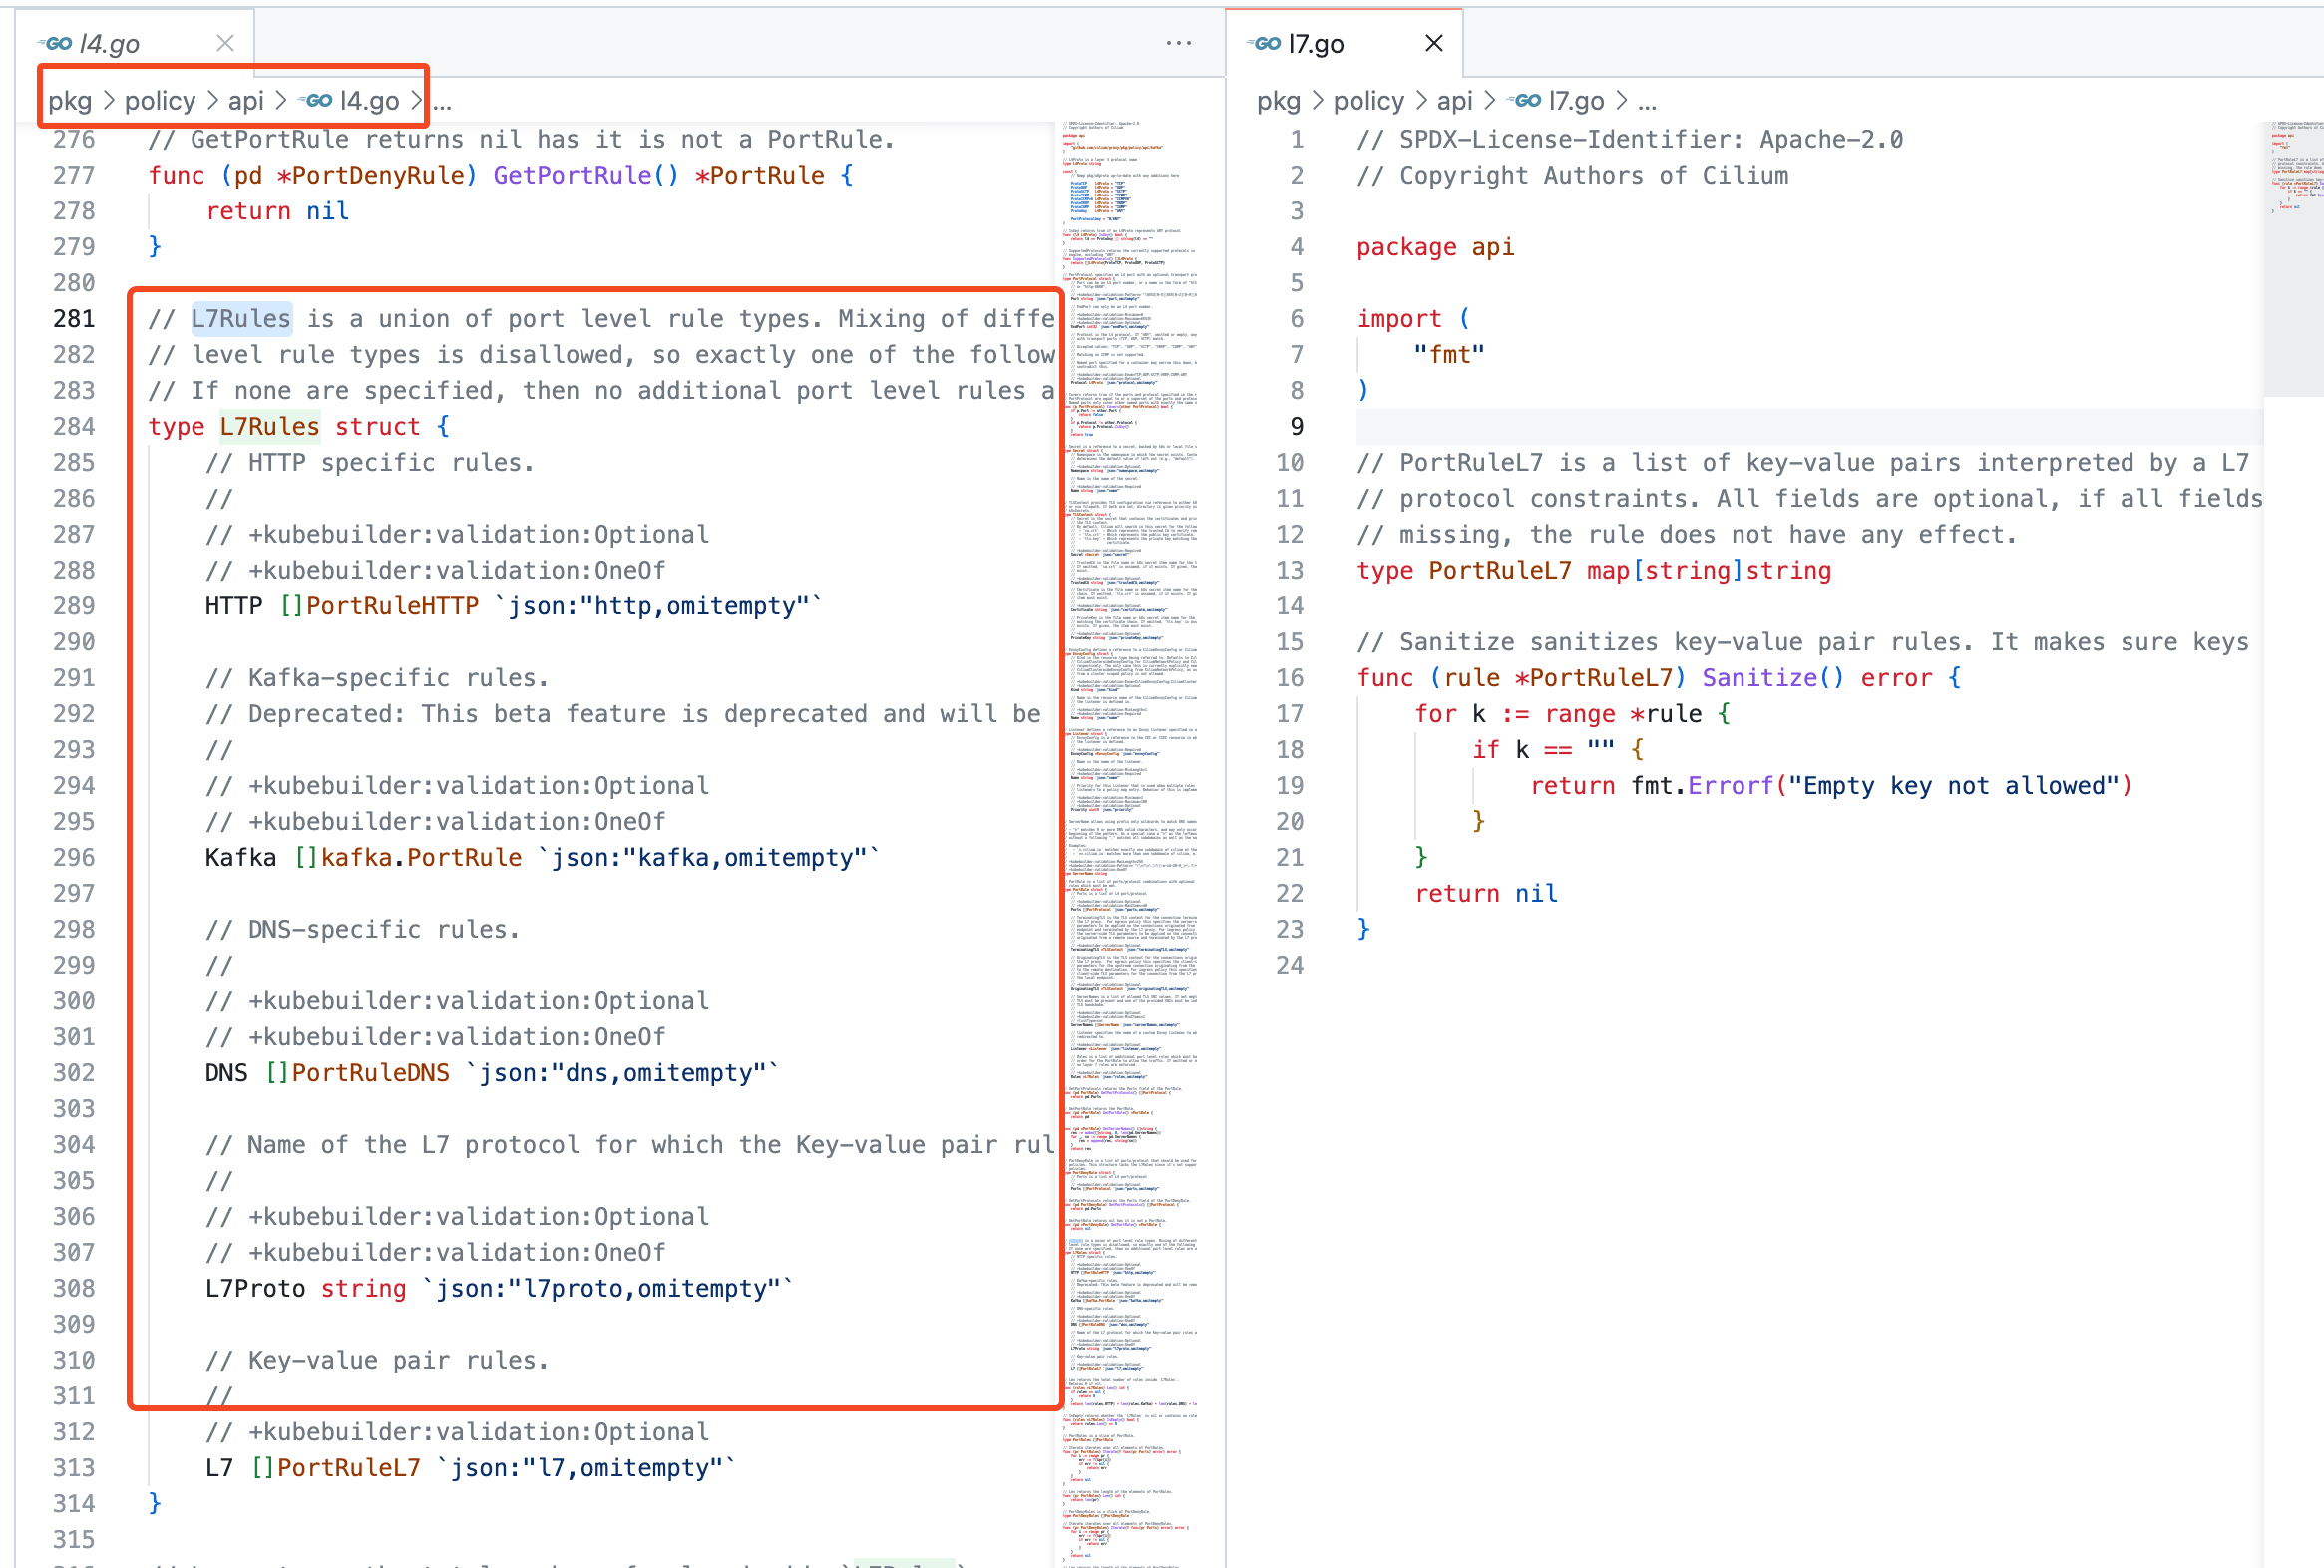Open 'api' breadcrumb in right editor

(x=1454, y=101)
